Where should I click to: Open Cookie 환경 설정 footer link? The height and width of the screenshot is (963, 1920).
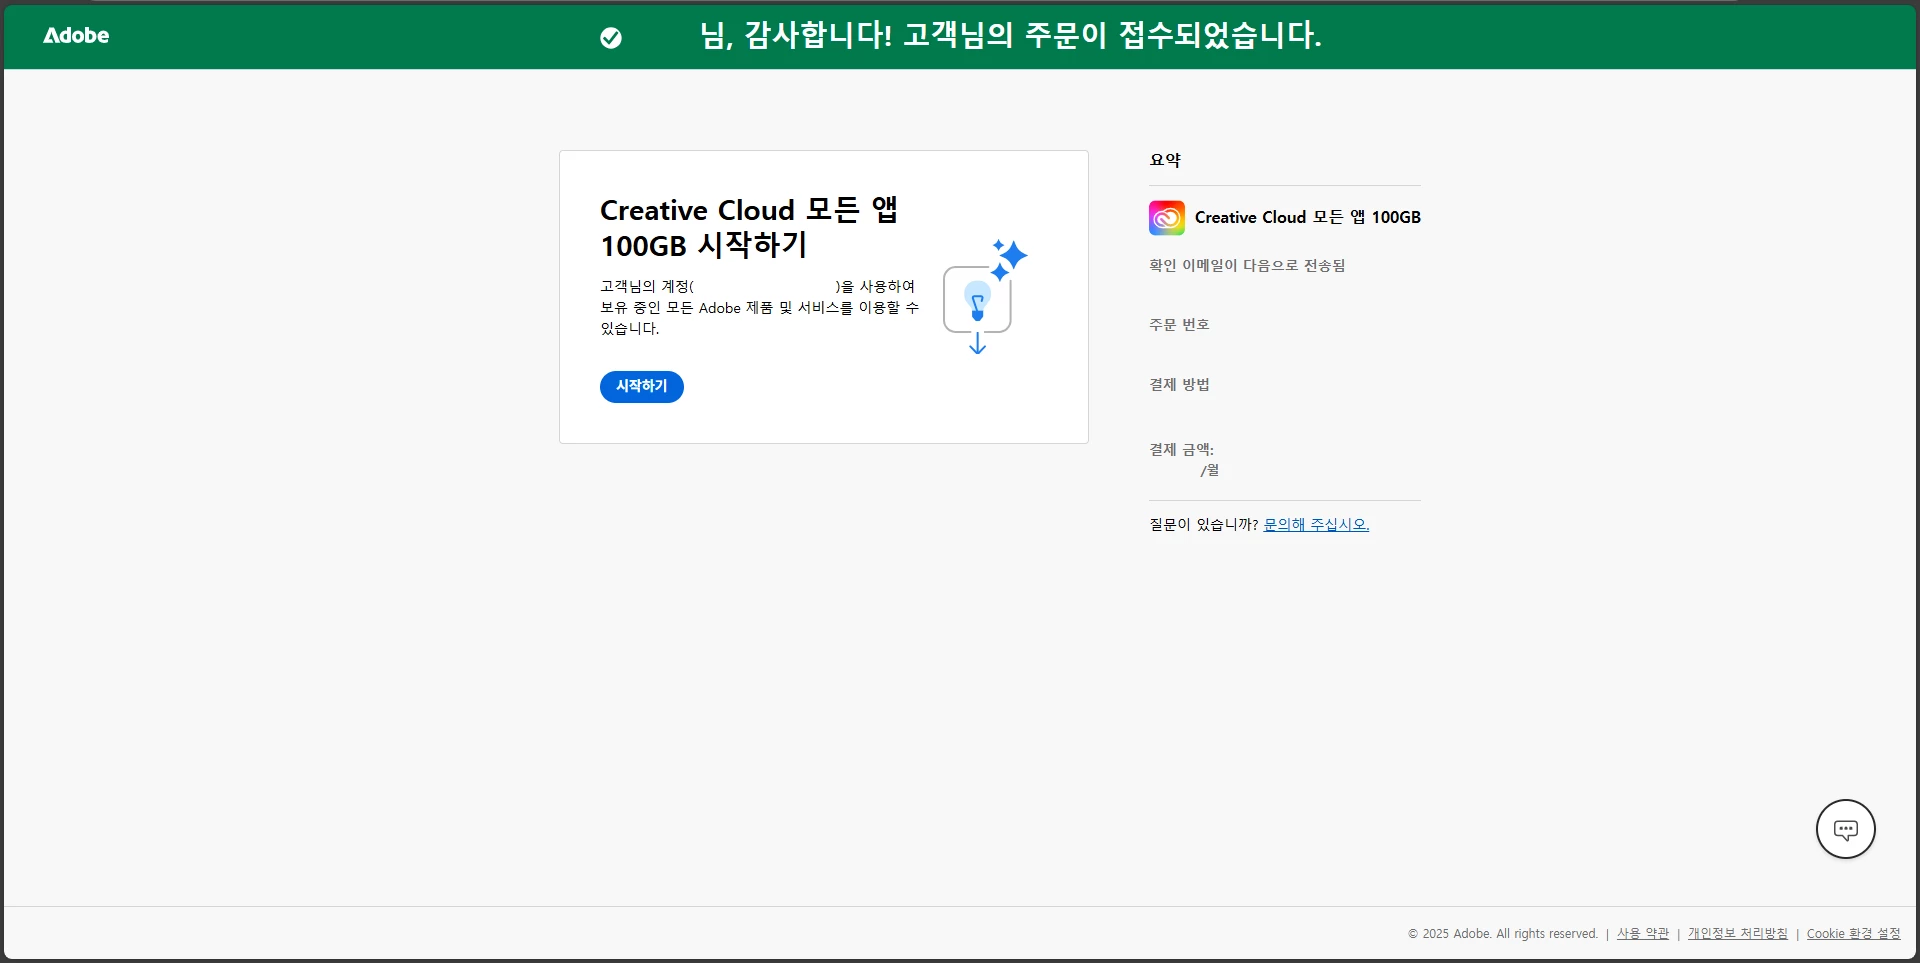coord(1853,934)
